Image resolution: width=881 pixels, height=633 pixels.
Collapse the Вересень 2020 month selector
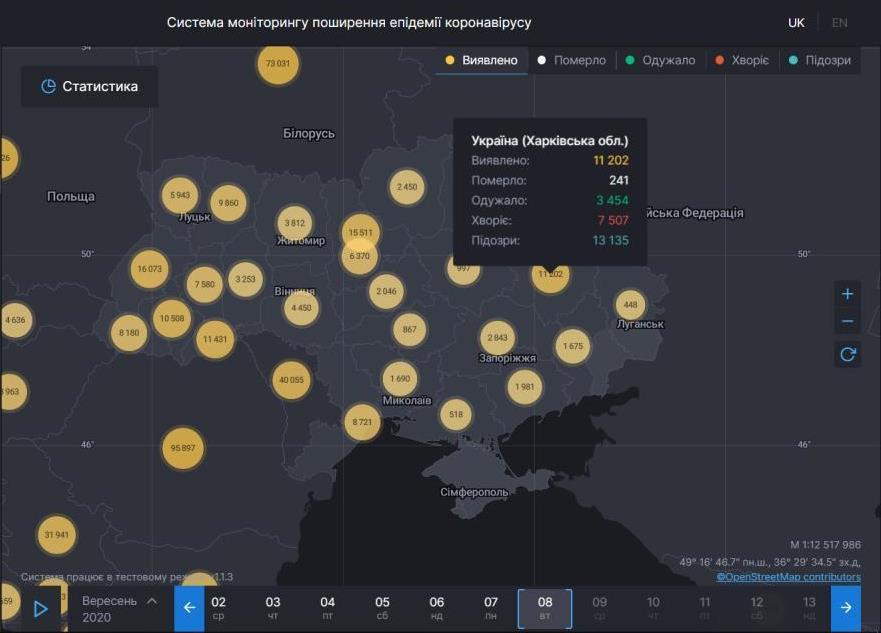pyautogui.click(x=150, y=600)
